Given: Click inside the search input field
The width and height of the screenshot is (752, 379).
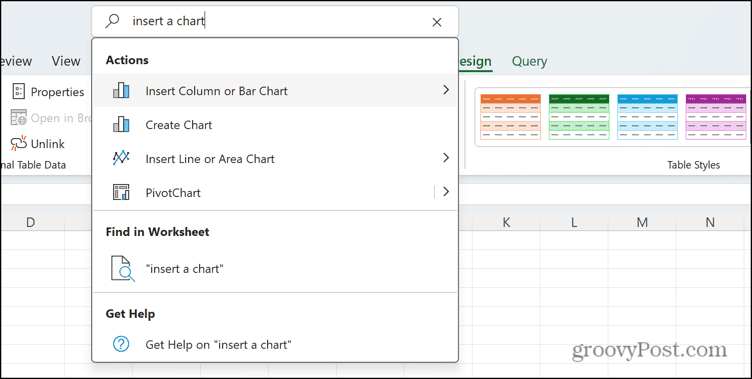Looking at the screenshot, I should [x=278, y=22].
